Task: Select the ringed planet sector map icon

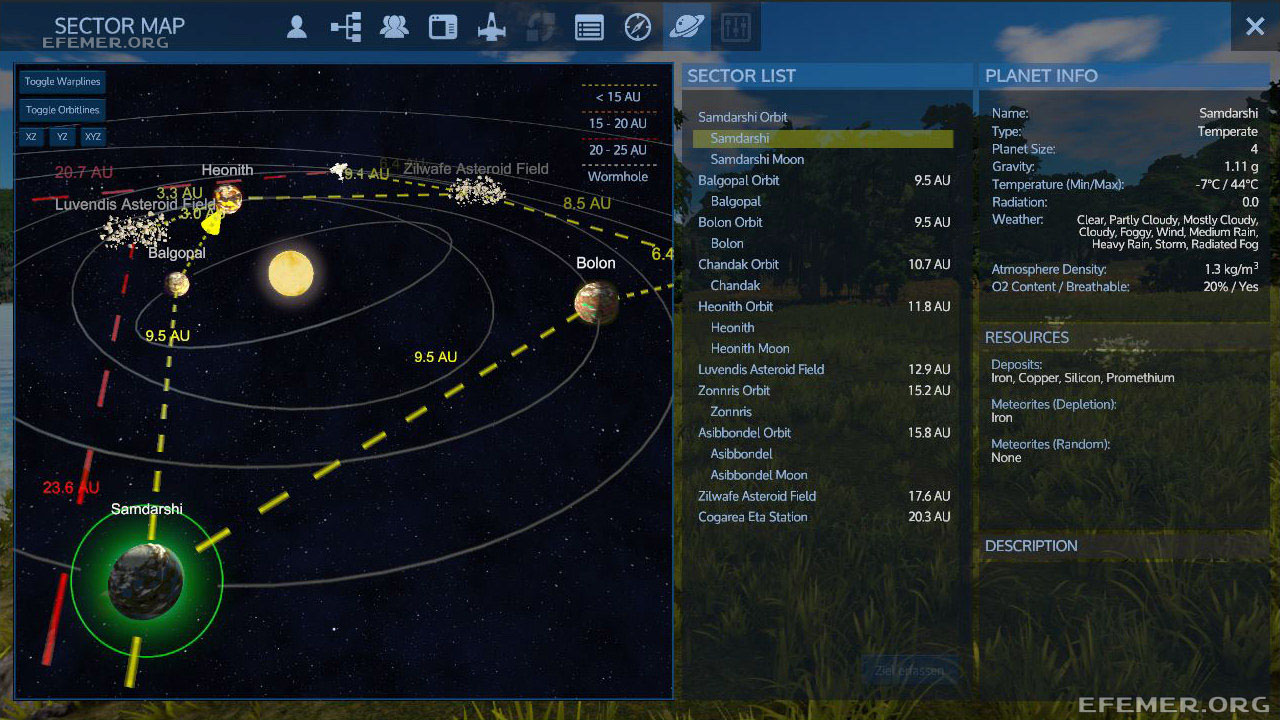Action: (687, 27)
